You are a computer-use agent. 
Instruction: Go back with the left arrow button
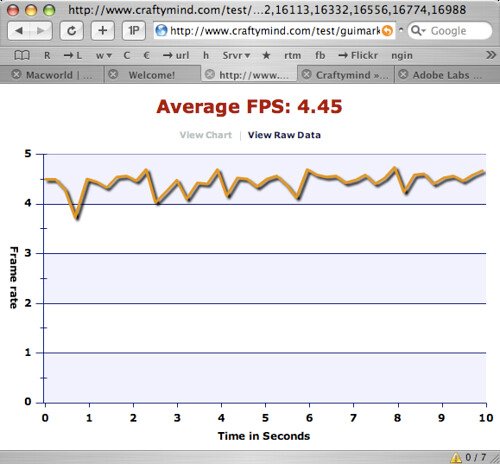coord(19,31)
